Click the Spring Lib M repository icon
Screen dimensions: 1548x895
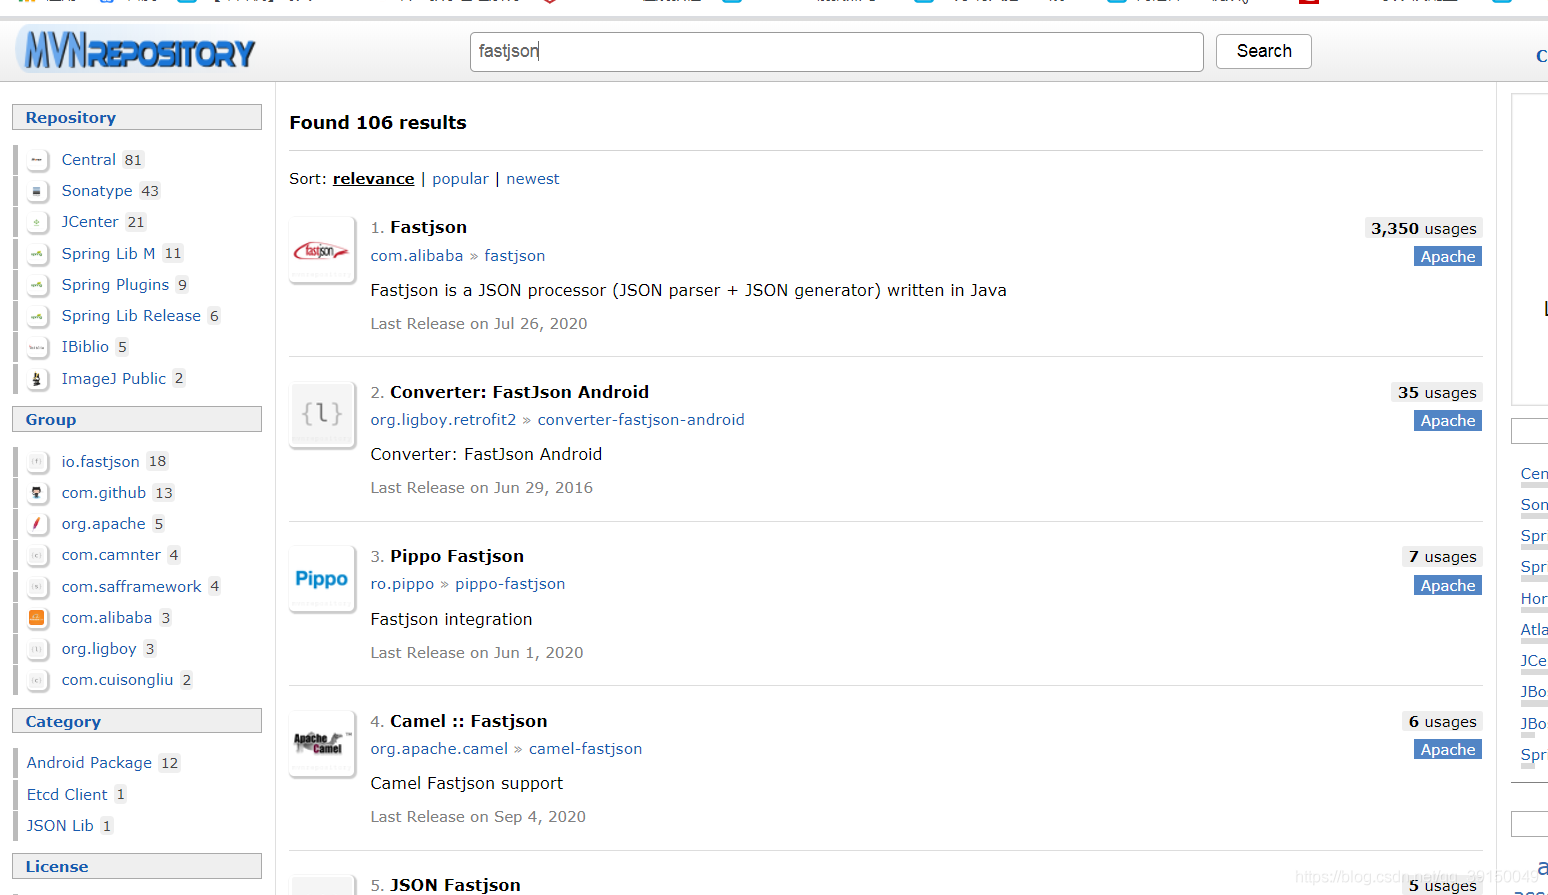(37, 254)
